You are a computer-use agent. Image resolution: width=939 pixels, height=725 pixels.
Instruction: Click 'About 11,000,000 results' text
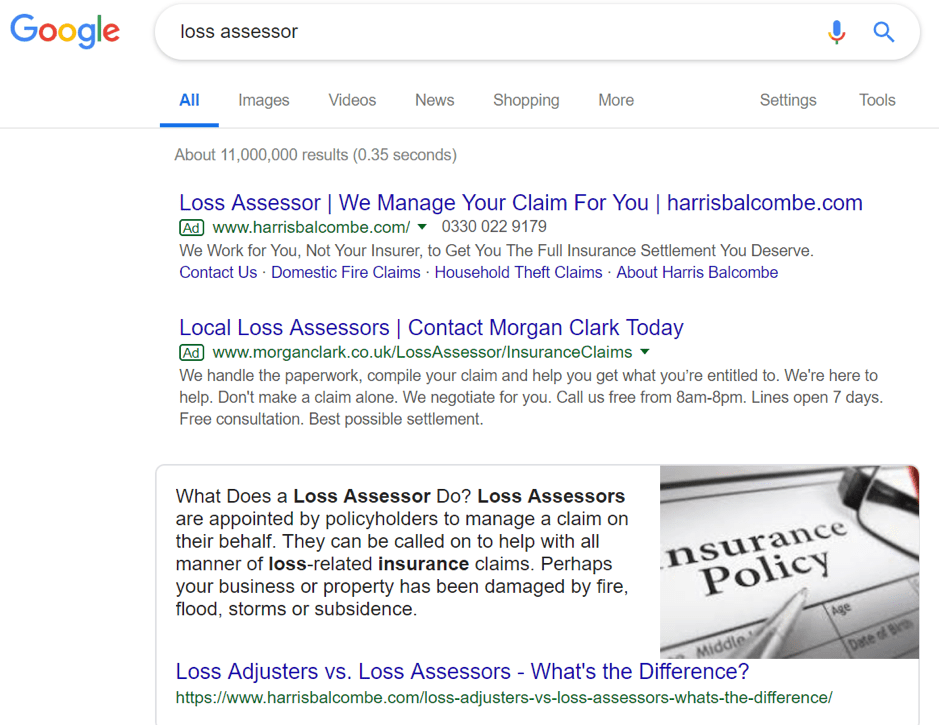316,155
